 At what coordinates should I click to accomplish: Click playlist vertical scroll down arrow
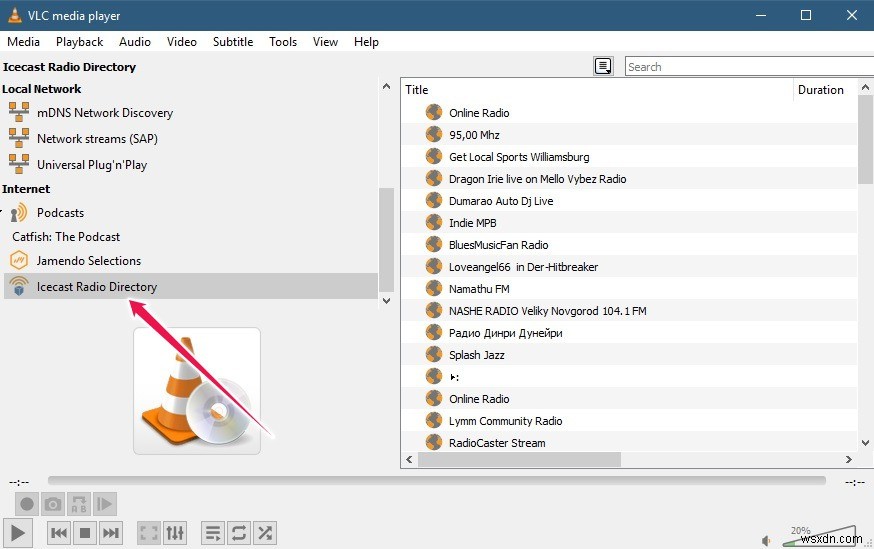[x=865, y=443]
